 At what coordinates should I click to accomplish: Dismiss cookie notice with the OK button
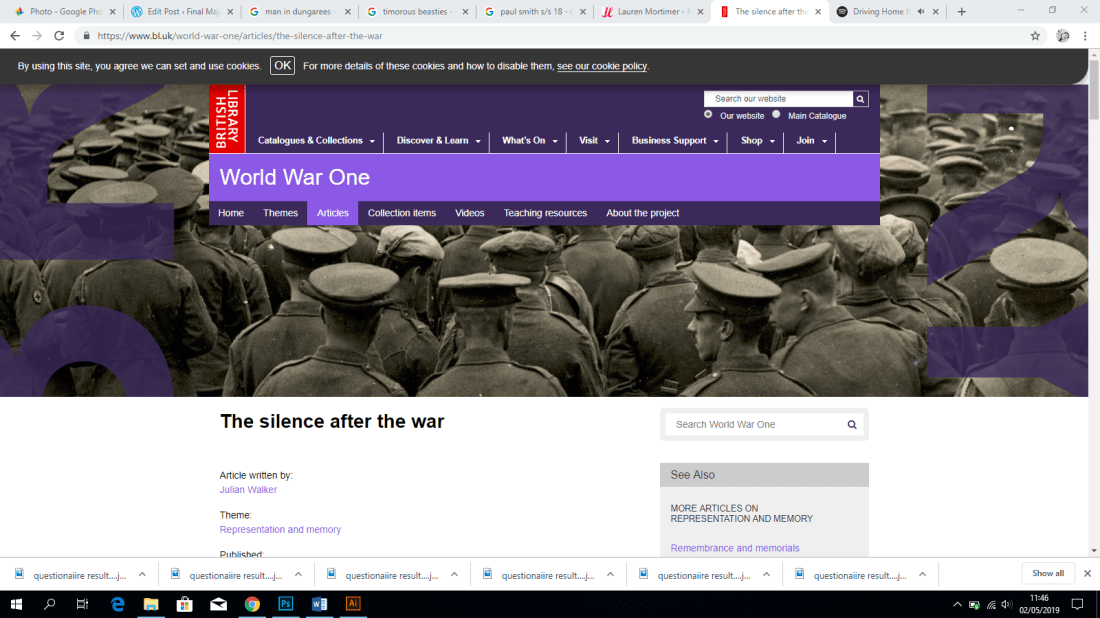(281, 65)
